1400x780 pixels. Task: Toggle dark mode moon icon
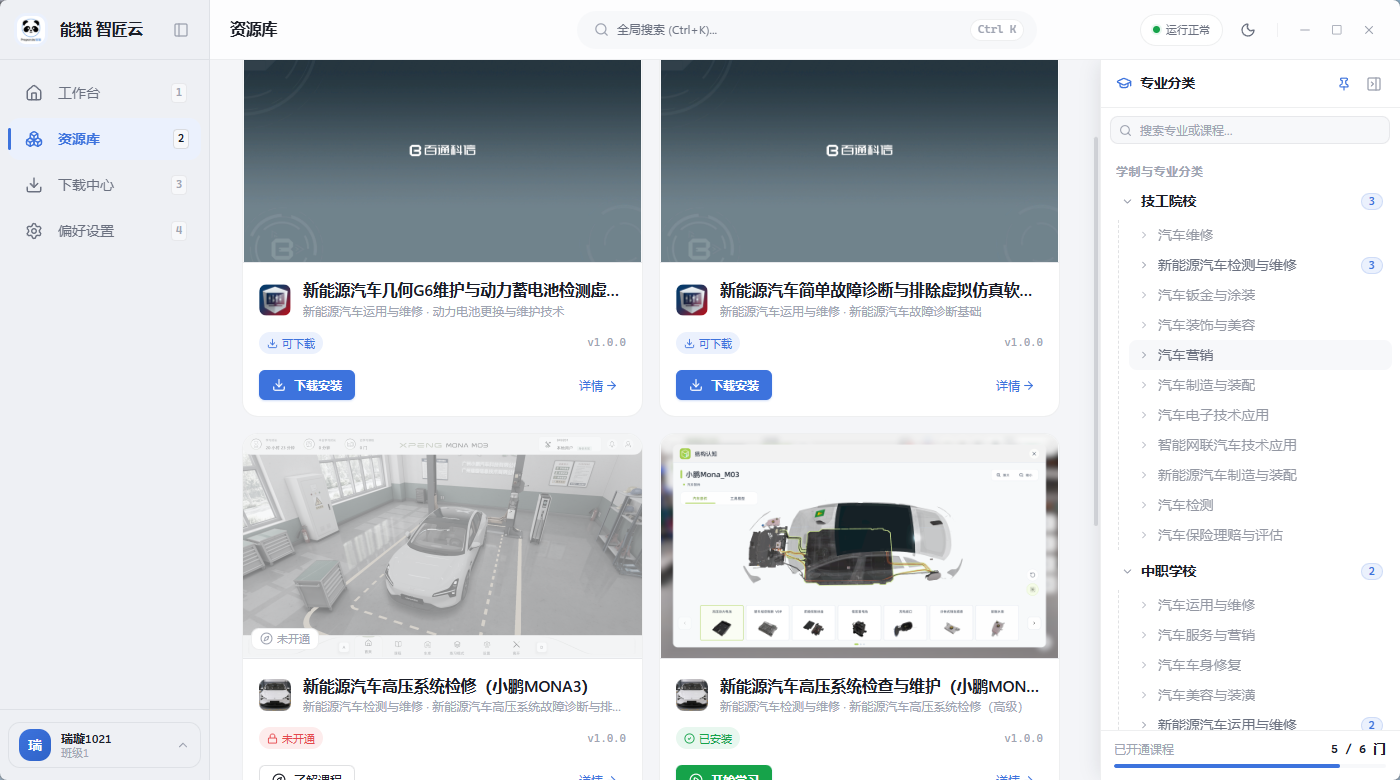[x=1248, y=30]
